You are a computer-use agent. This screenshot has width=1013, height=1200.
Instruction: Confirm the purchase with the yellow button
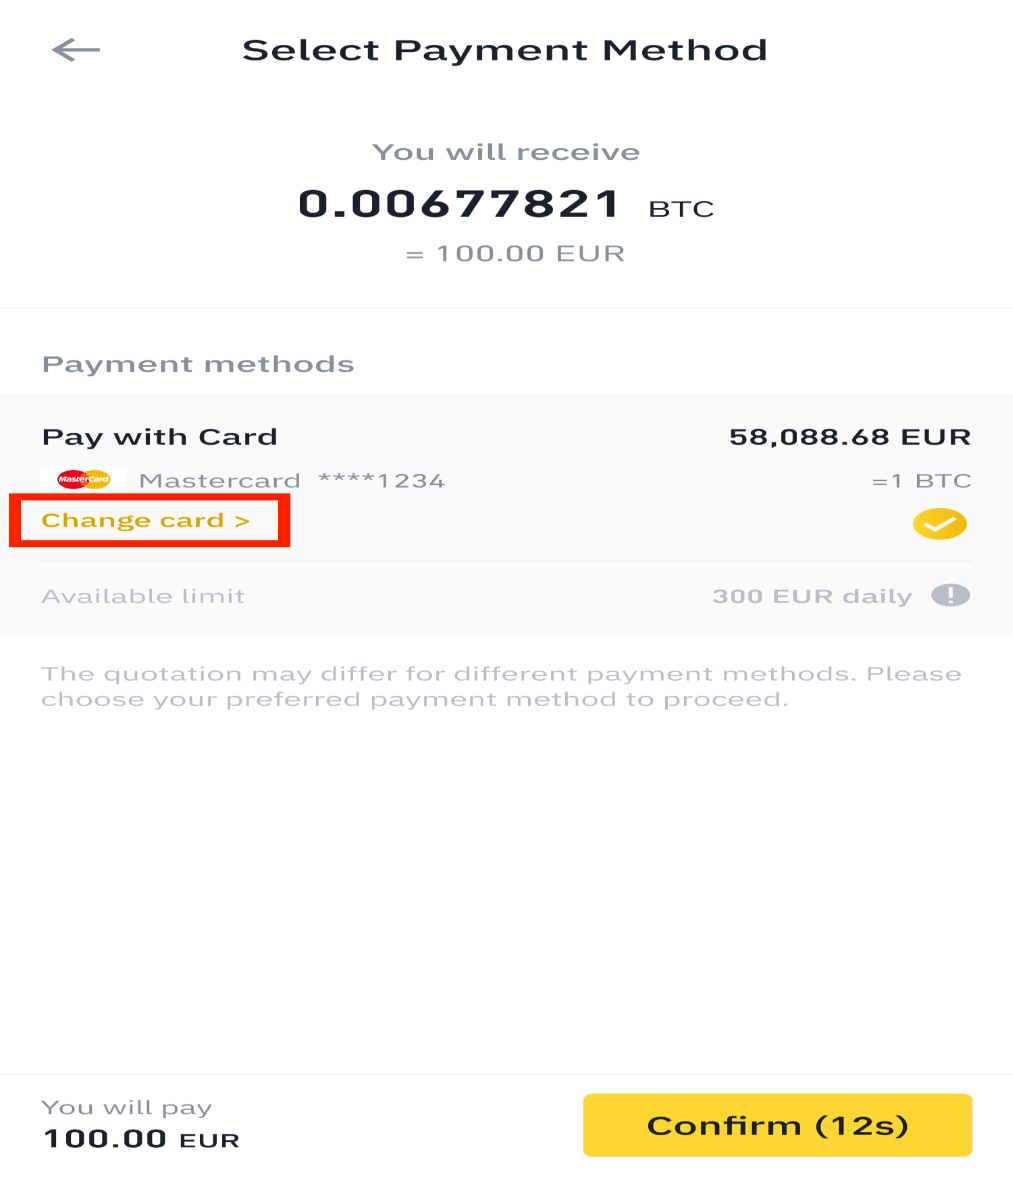(777, 1125)
